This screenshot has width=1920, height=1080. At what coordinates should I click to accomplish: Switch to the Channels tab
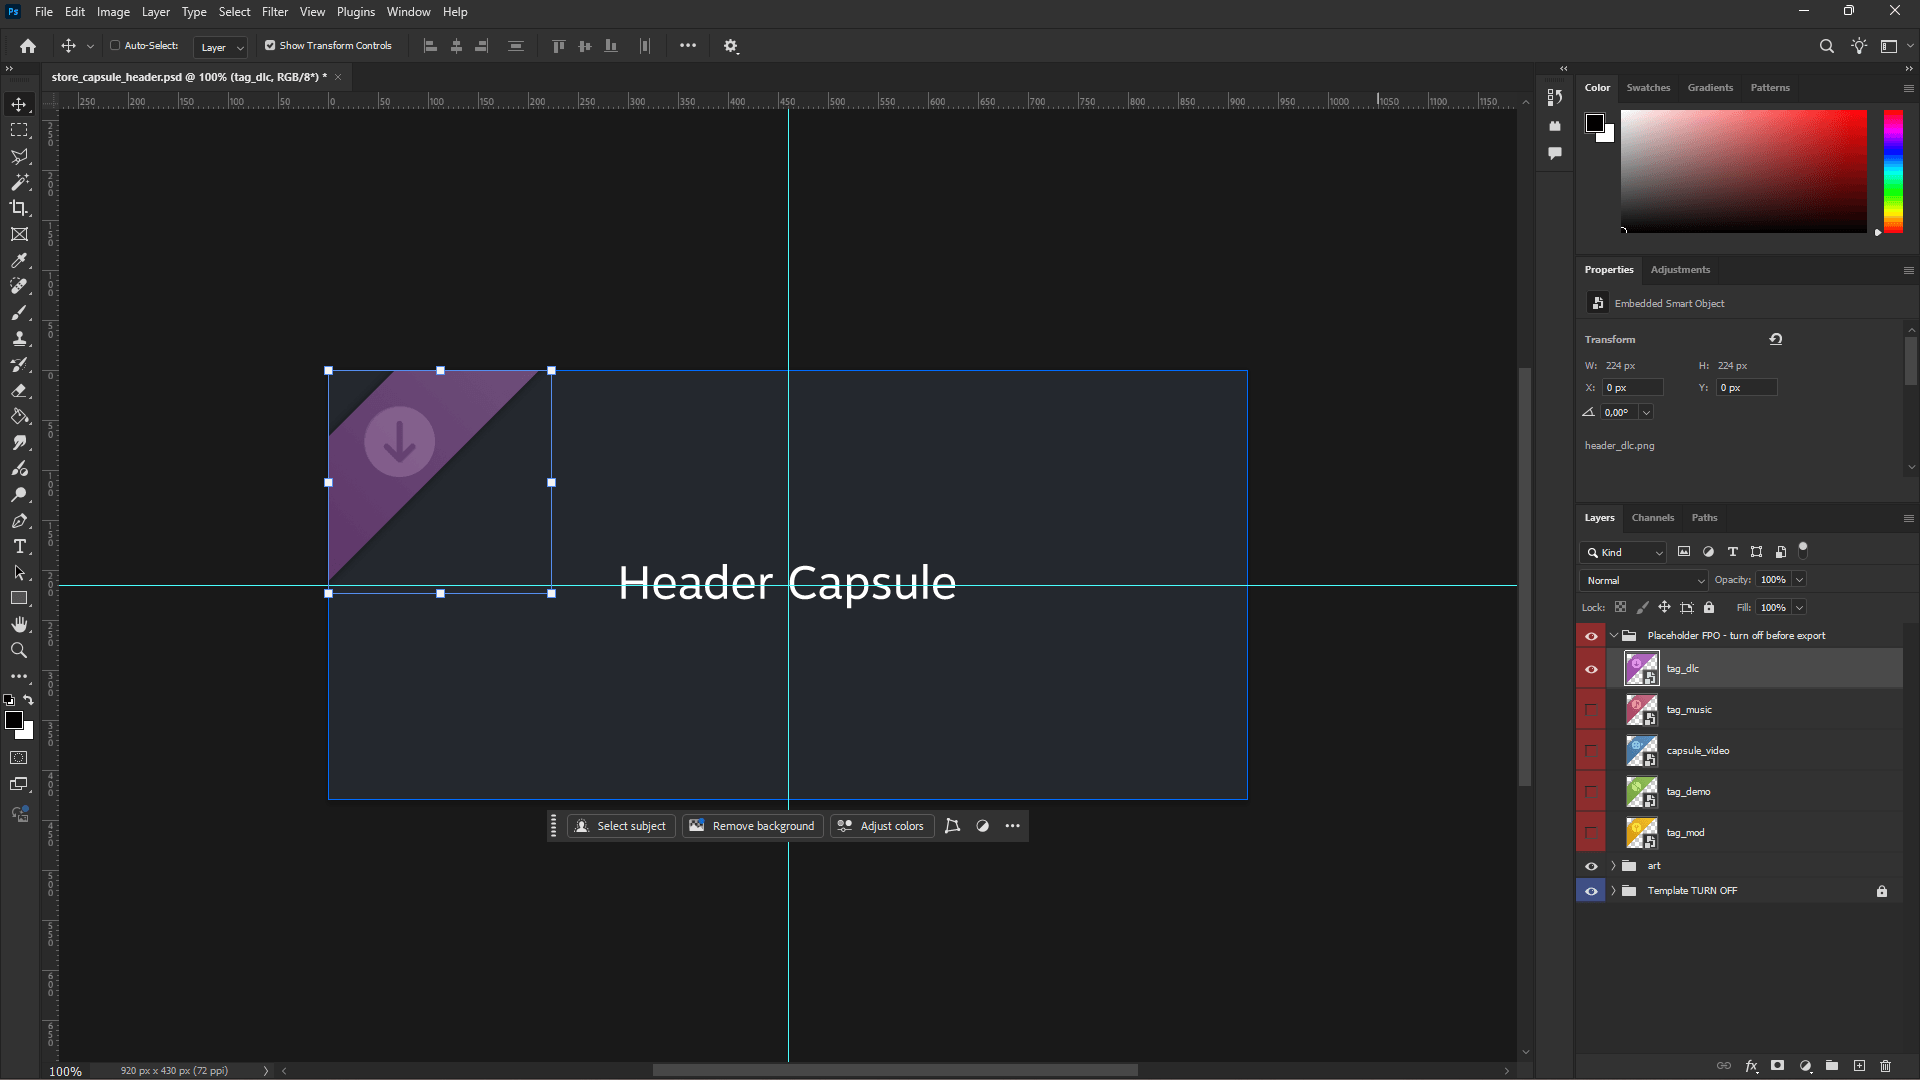coord(1652,518)
